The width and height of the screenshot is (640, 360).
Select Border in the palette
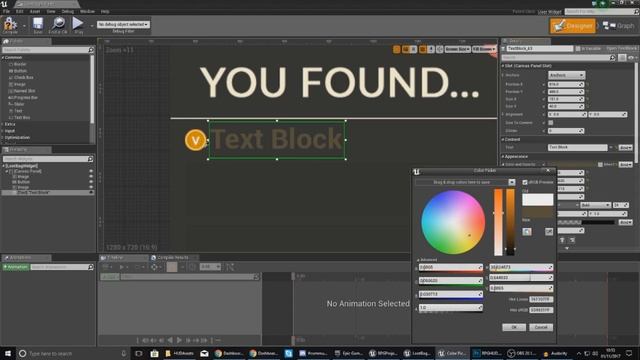[x=20, y=64]
